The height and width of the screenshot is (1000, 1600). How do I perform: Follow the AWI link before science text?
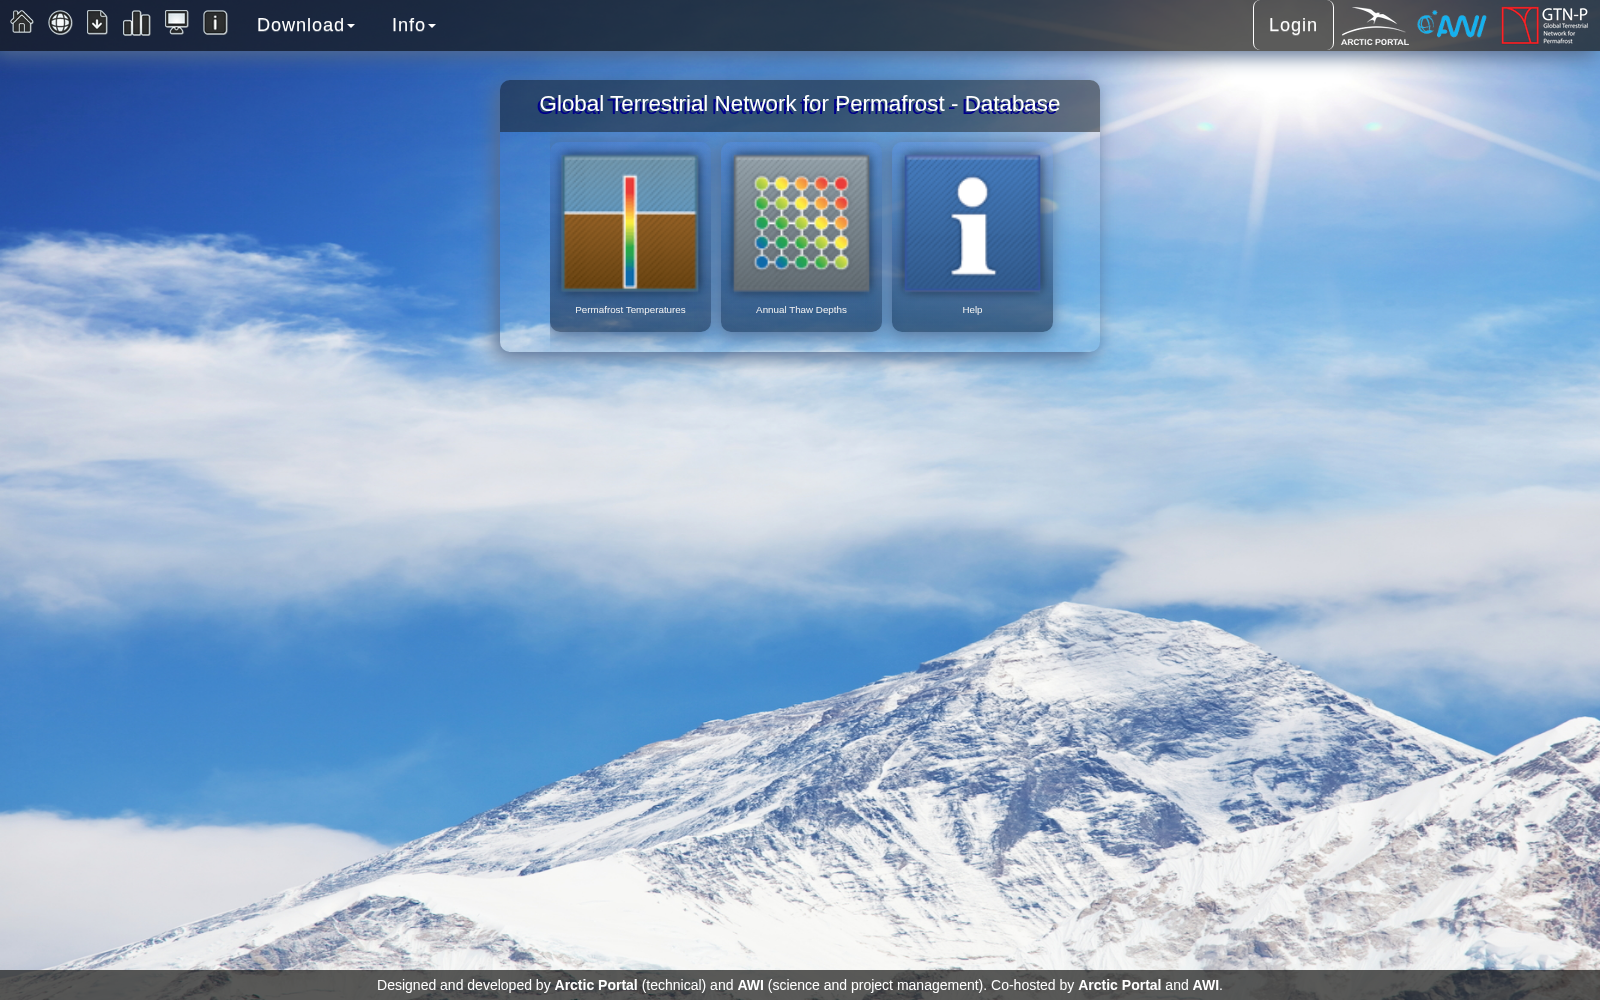(x=750, y=985)
